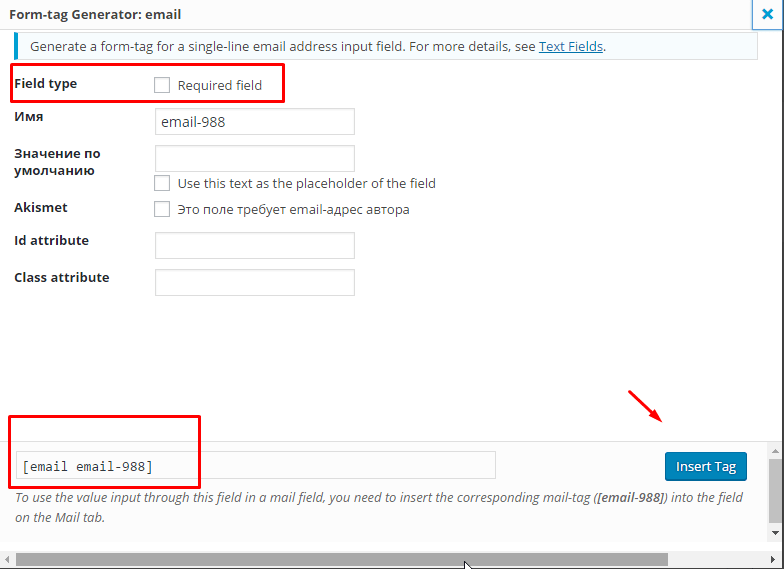Click the down arrow of vertical scrollbar
Image resolution: width=784 pixels, height=569 pixels.
776,533
